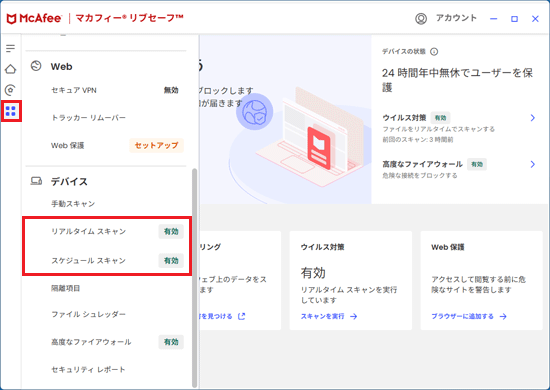Image resolution: width=550 pixels, height=390 pixels.
Task: Click 無効 status beside セキュア VPN
Action: [171, 90]
